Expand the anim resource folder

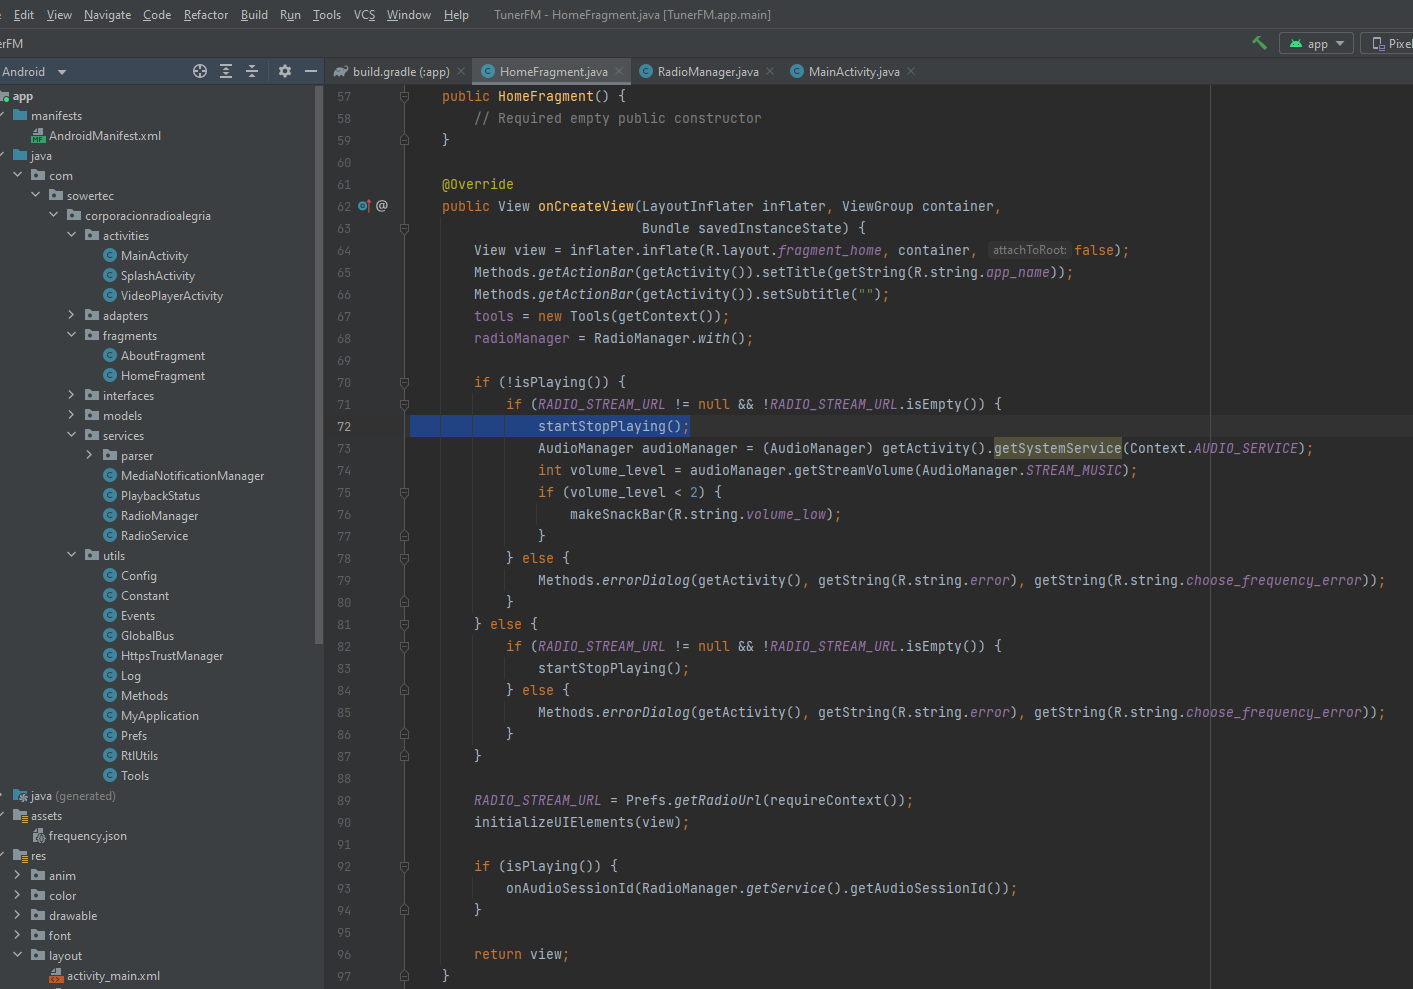17,875
